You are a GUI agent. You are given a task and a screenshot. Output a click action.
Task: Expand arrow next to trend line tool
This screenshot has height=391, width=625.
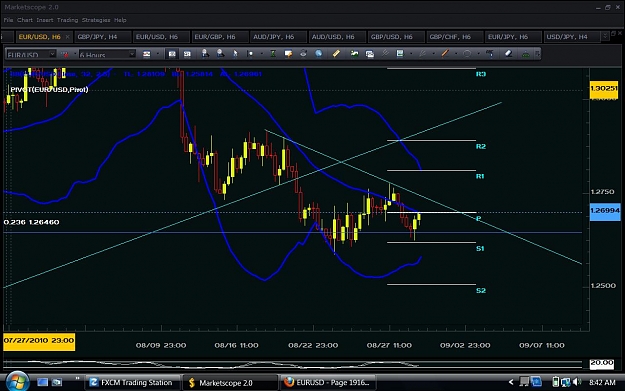456,54
